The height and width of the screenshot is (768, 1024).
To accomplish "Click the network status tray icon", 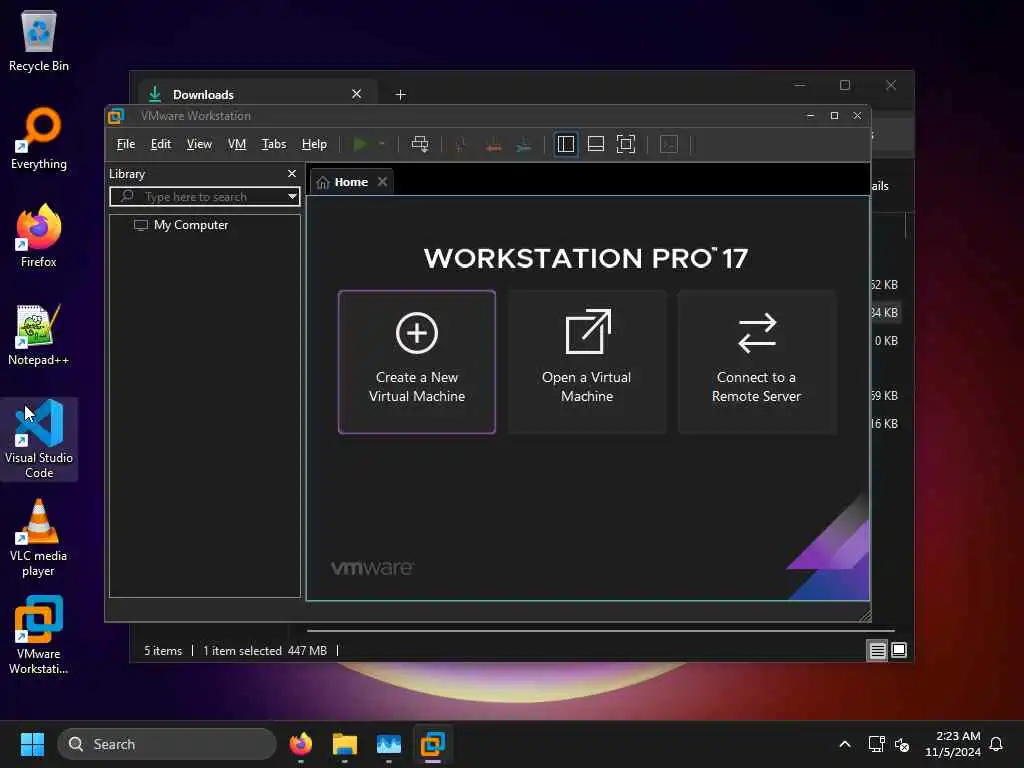I will (876, 744).
